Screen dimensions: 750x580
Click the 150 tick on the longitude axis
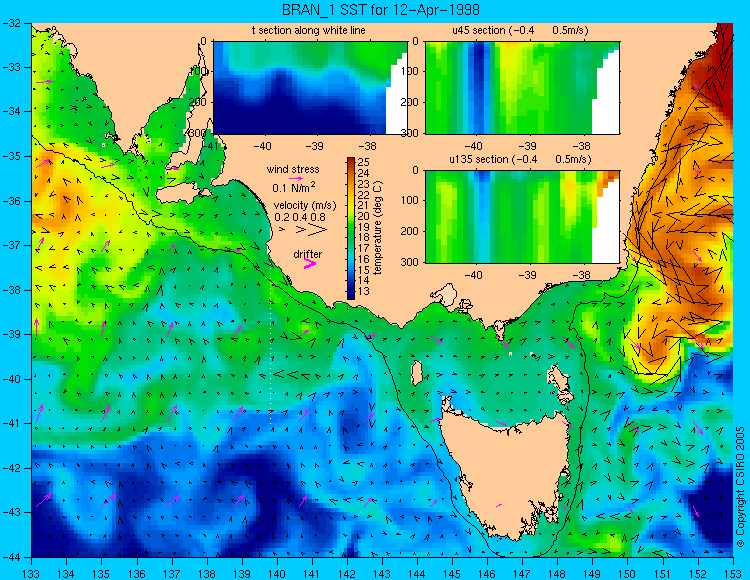(x=628, y=573)
